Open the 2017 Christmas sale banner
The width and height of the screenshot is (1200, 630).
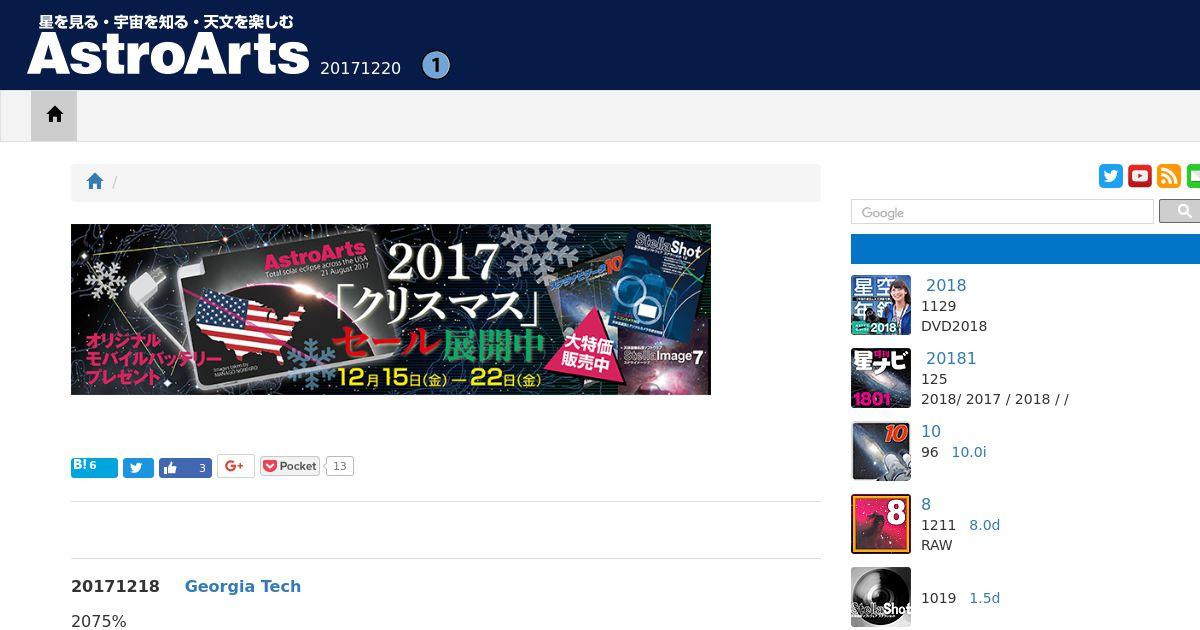click(x=391, y=309)
